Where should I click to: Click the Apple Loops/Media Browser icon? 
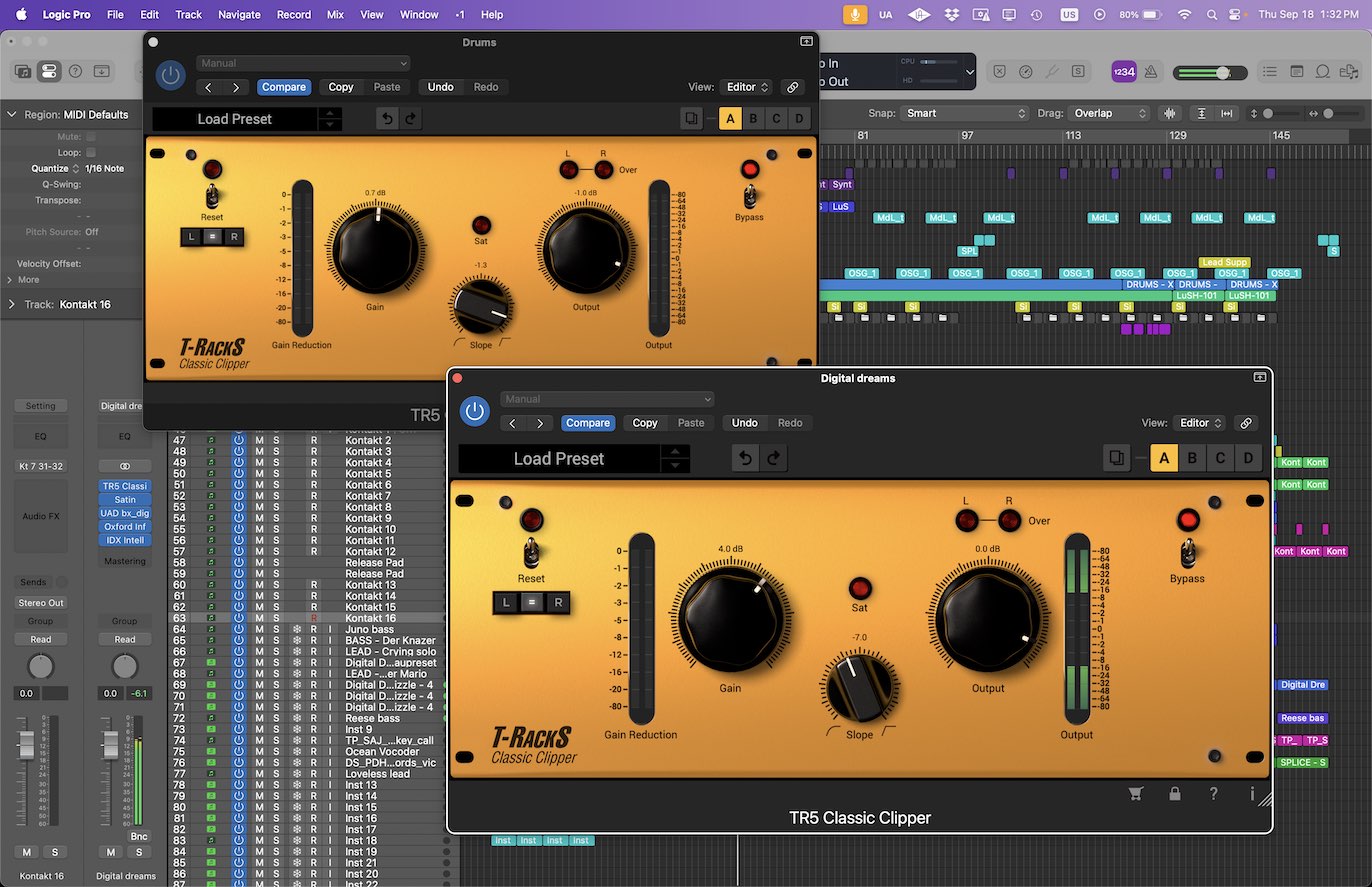(1350, 71)
